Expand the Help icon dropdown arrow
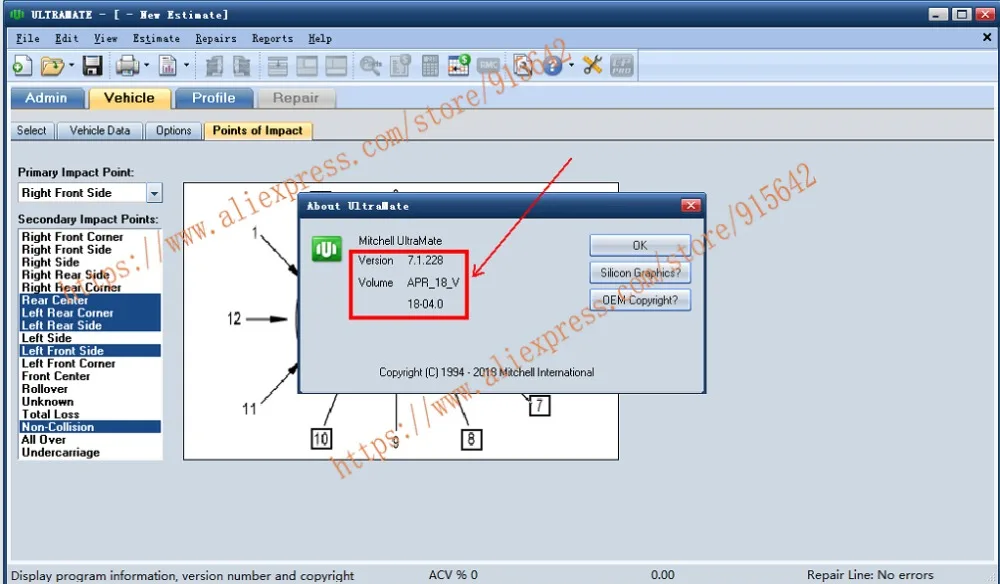1000x584 pixels. [571, 65]
